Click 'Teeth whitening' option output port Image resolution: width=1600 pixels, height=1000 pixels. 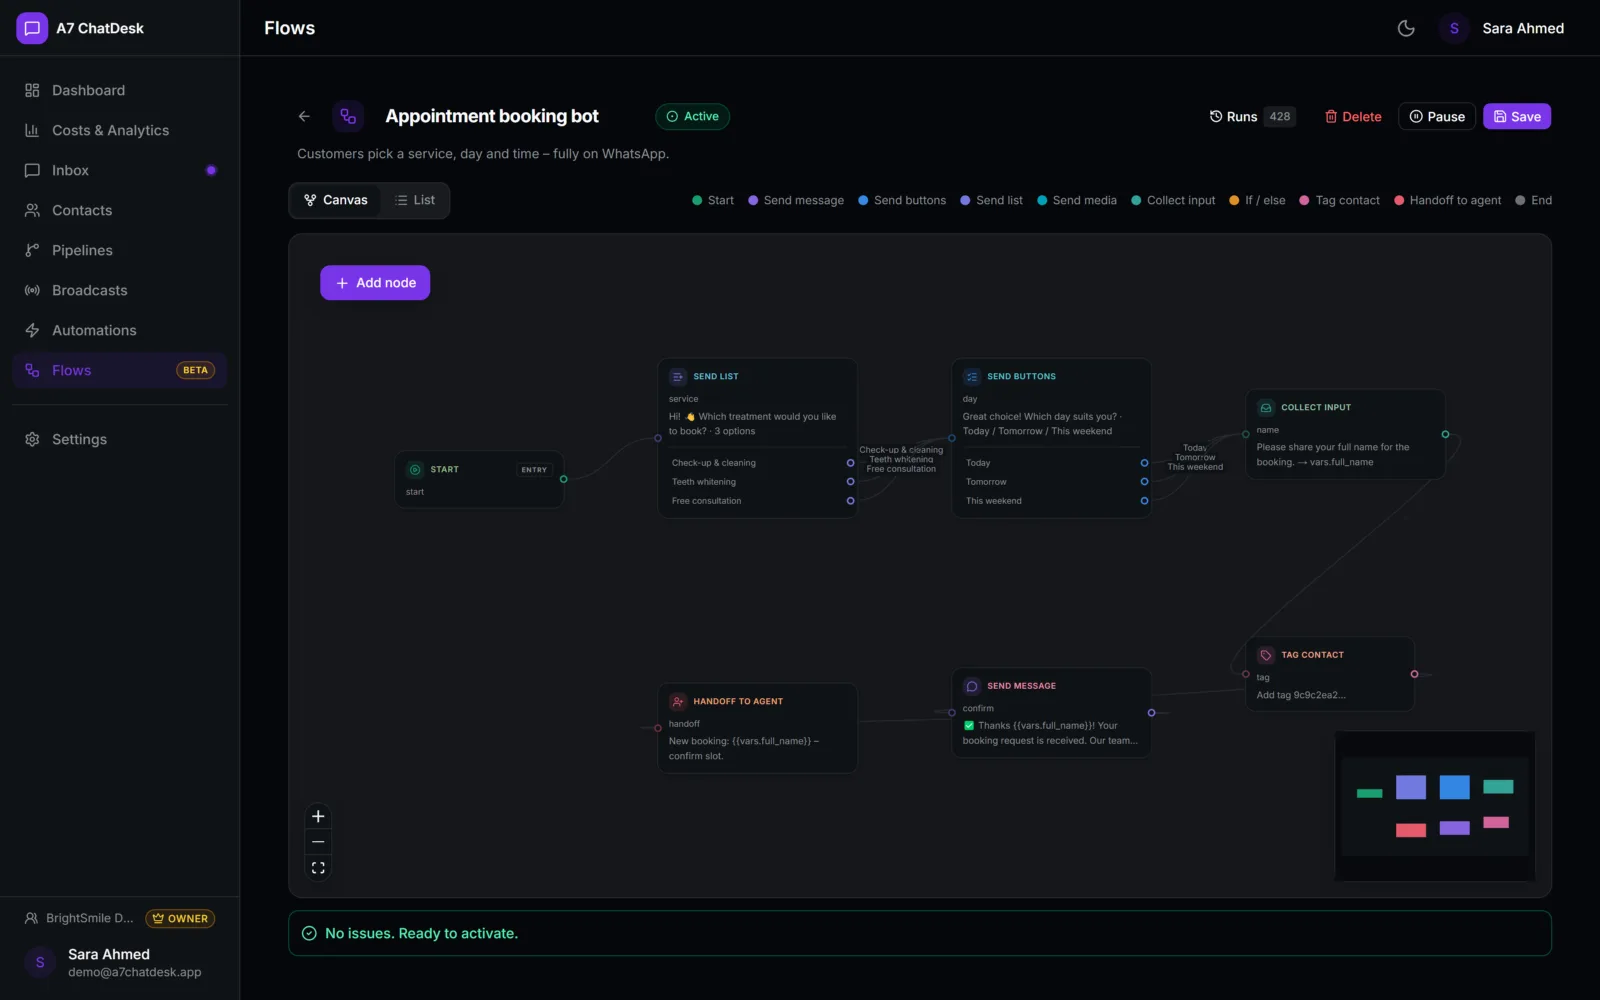[851, 482]
